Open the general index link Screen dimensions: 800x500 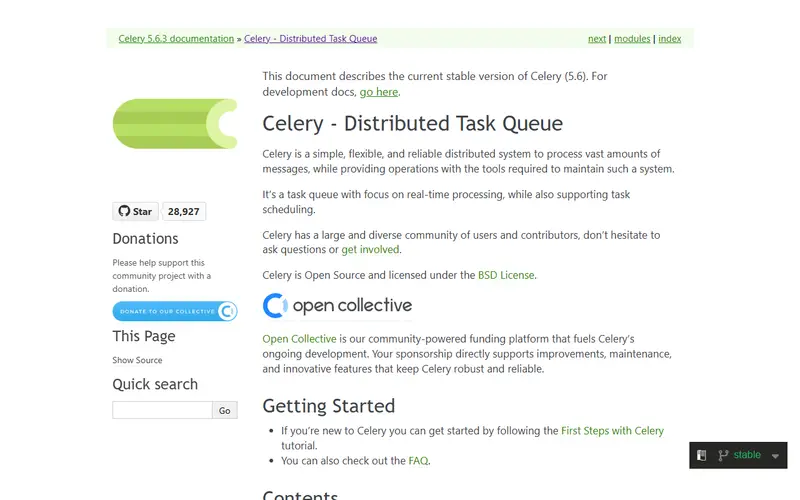click(669, 39)
